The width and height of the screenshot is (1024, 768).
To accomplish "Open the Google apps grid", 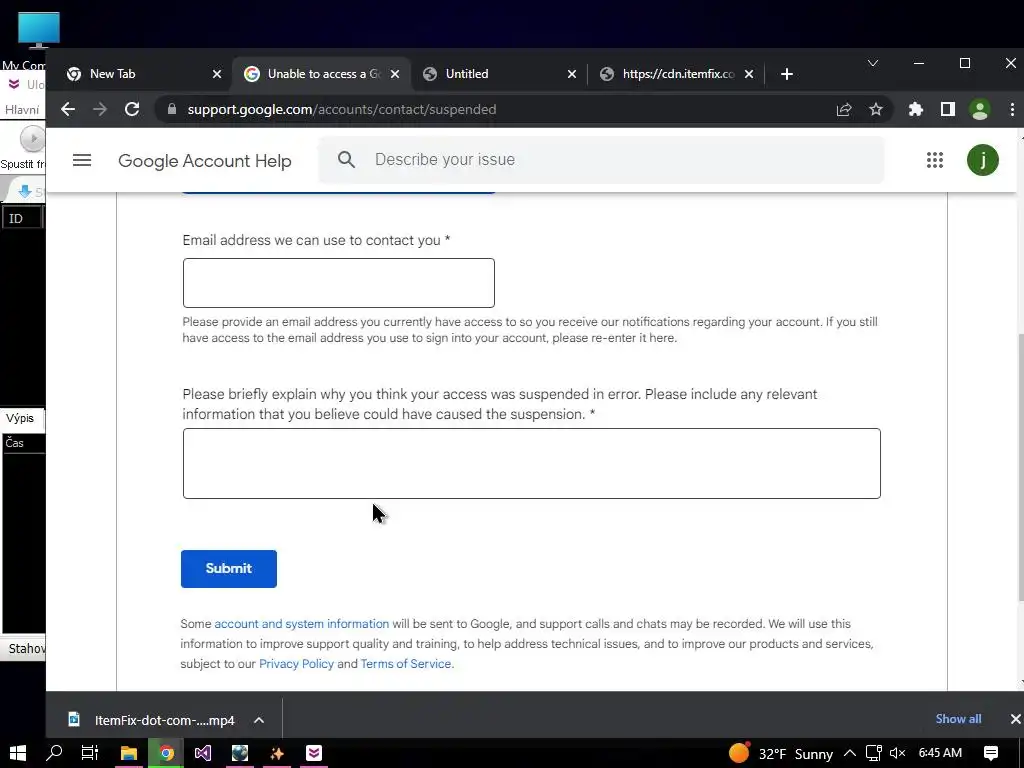I will (x=935, y=160).
